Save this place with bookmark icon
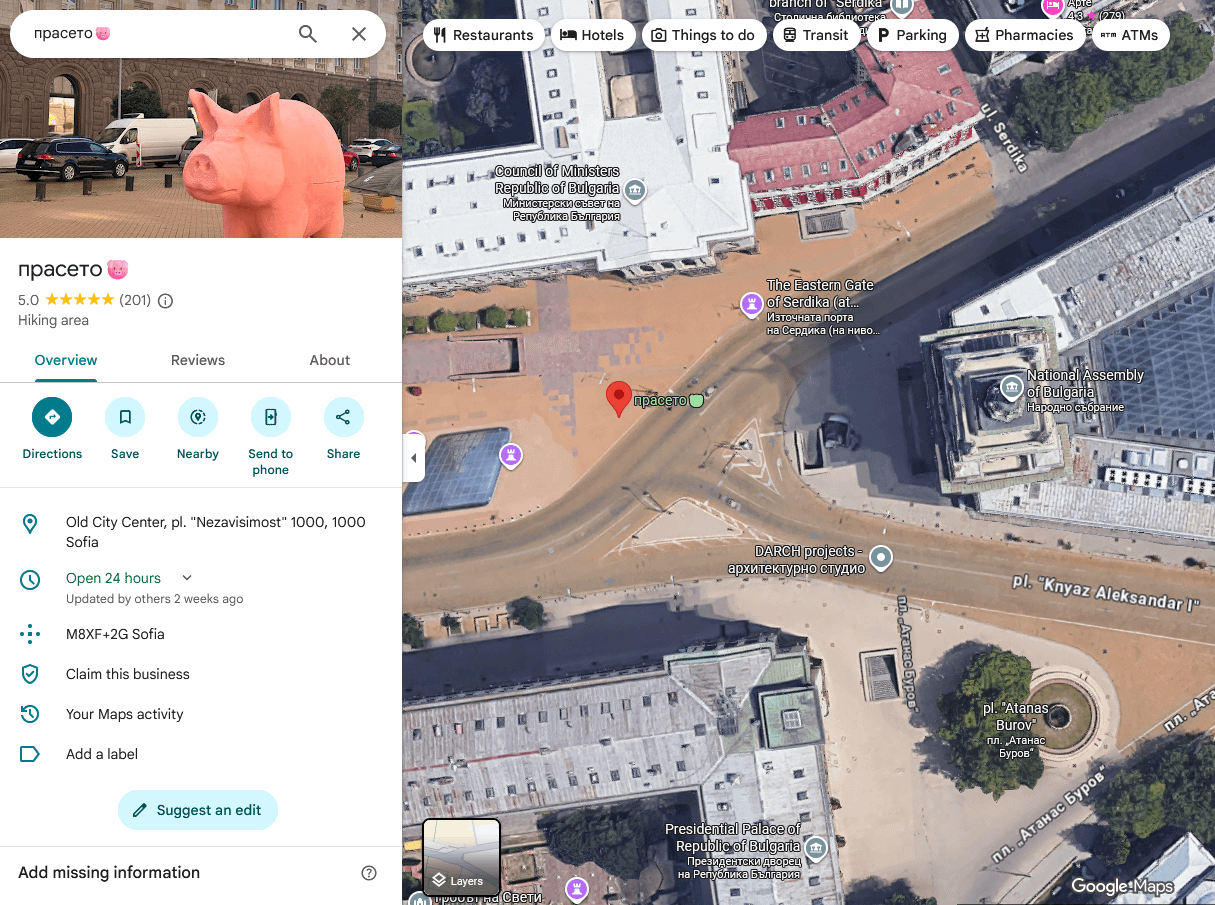Screen dimensions: 1215x905 coord(125,417)
